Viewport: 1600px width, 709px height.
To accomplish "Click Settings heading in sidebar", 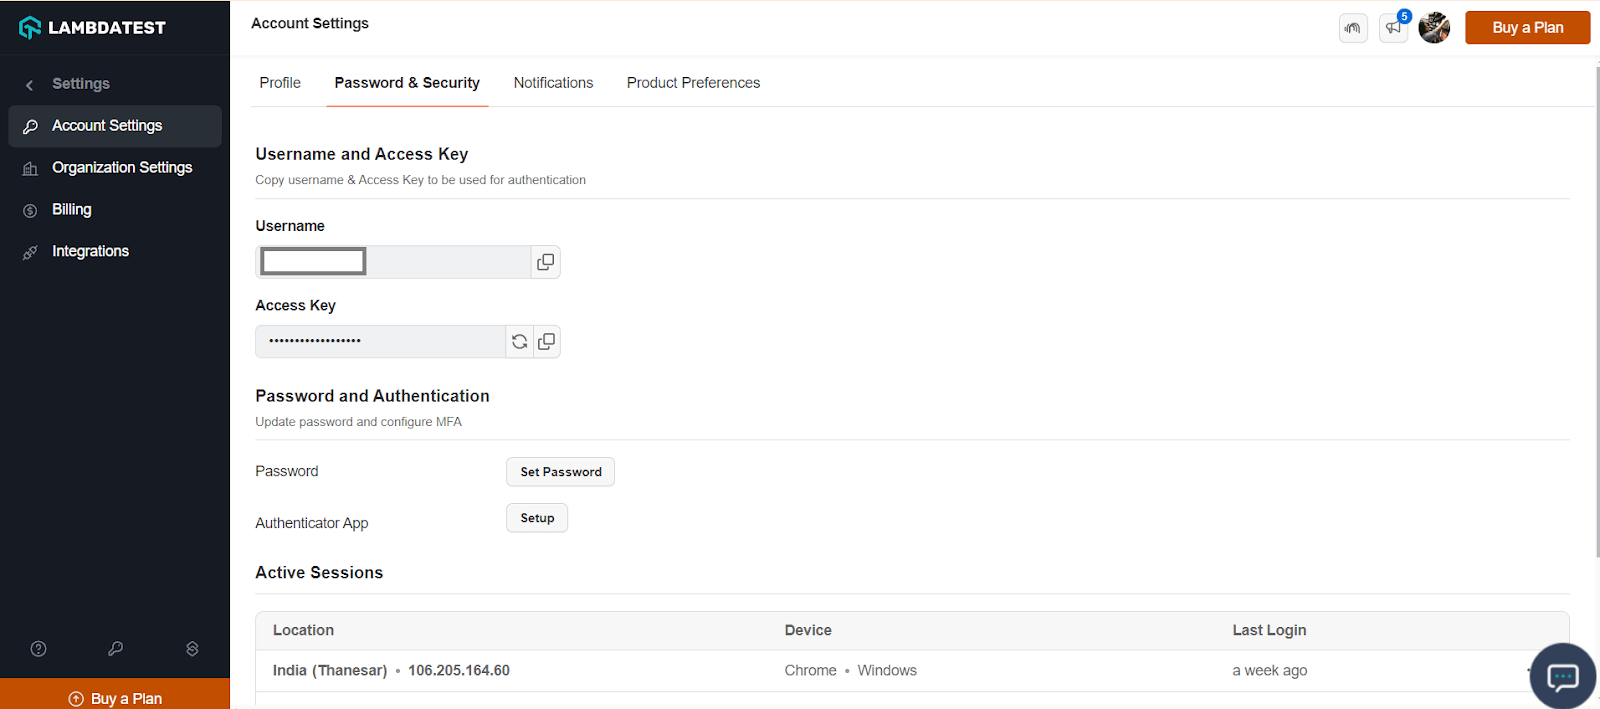I will point(81,84).
